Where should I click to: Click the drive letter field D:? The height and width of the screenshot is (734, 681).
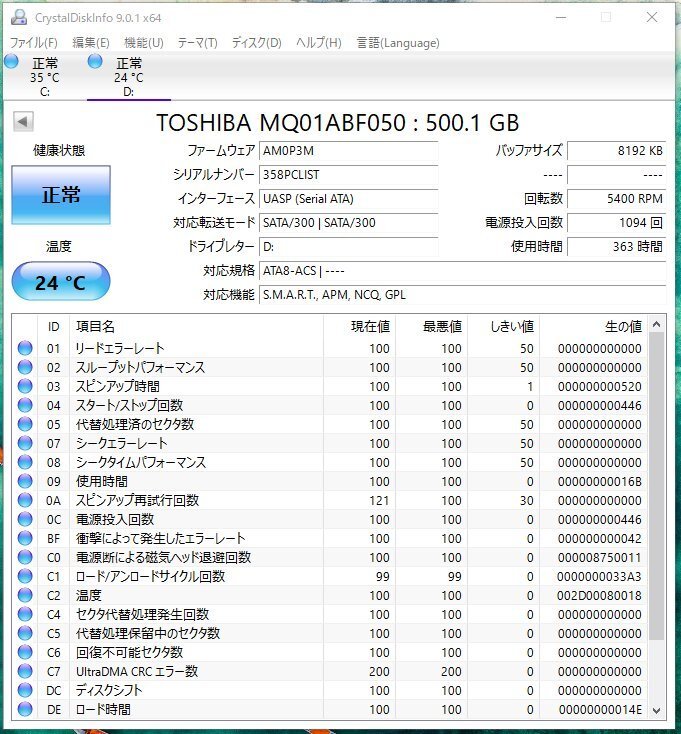point(348,246)
